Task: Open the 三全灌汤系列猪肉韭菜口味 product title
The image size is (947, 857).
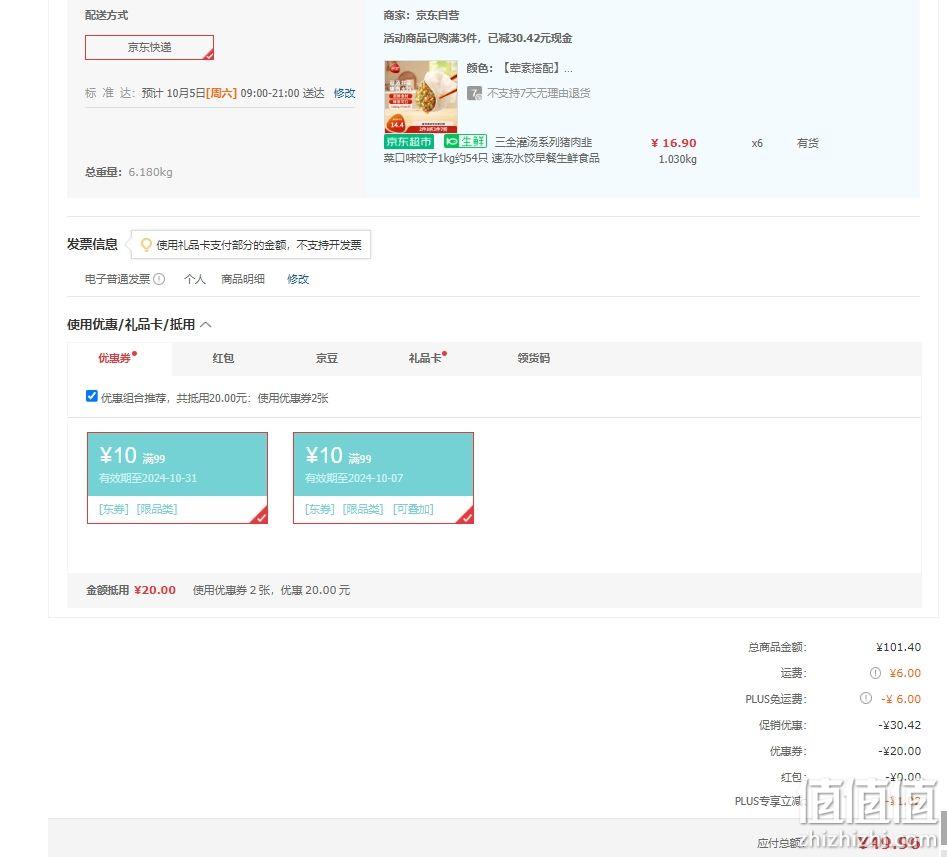Action: click(492, 150)
